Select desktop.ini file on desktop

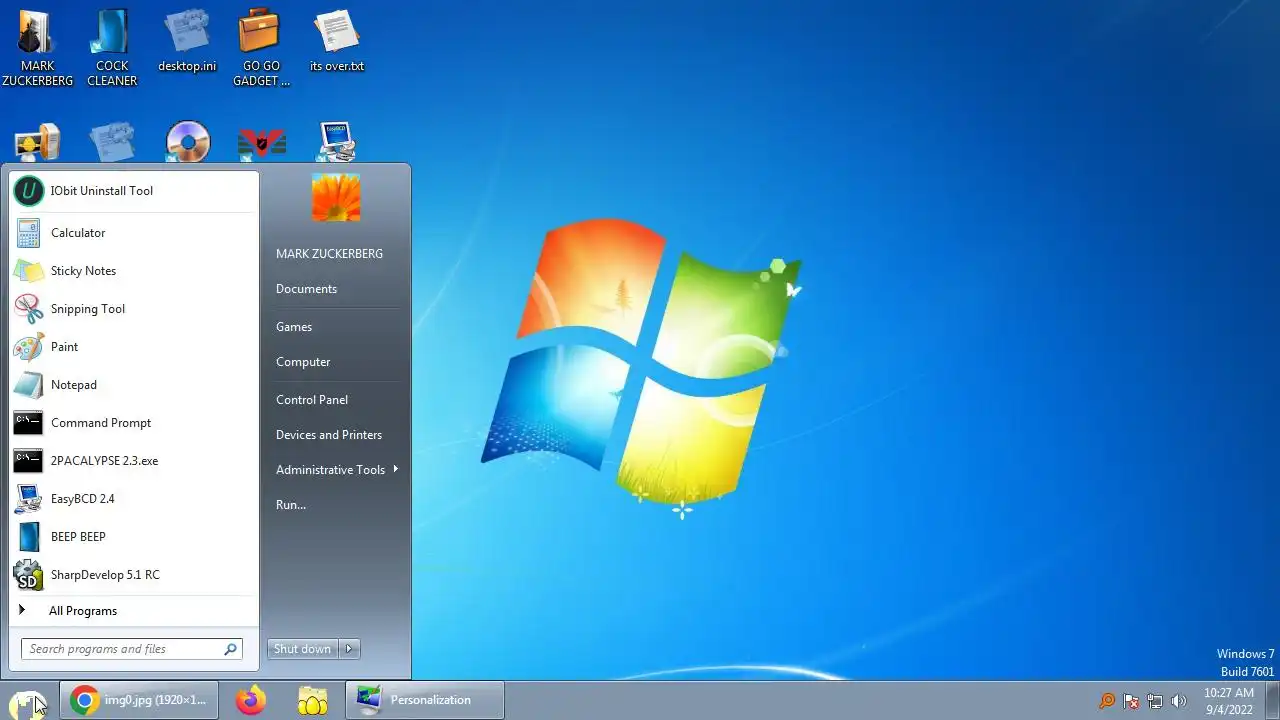(x=187, y=42)
